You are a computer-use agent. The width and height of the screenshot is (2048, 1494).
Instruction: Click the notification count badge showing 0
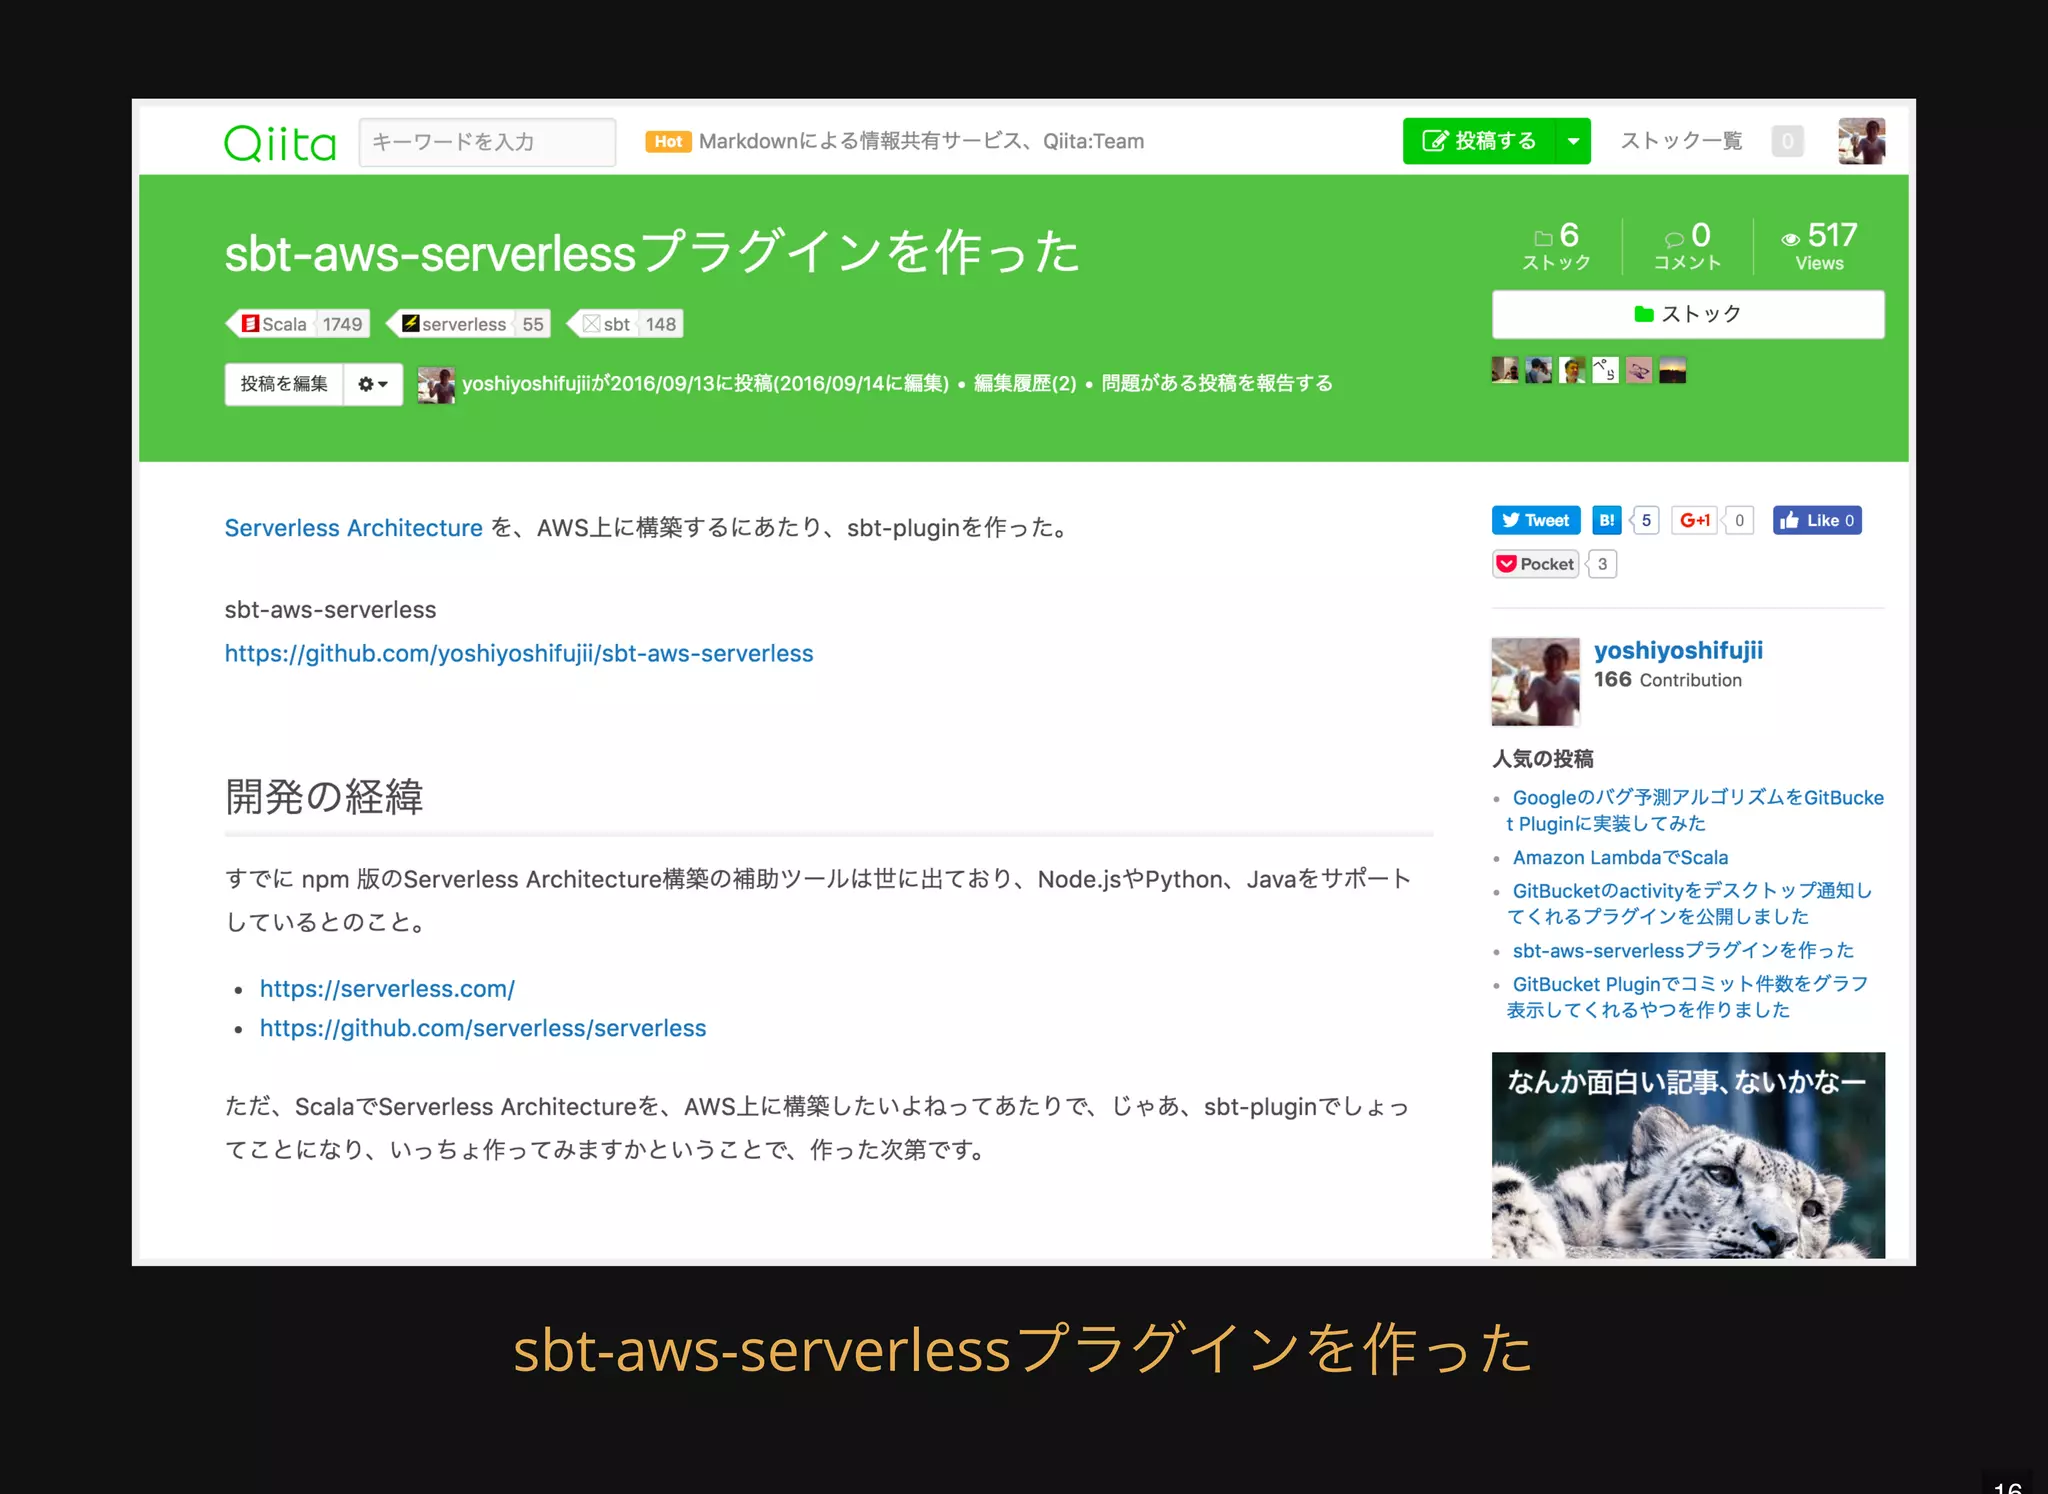coord(1787,141)
